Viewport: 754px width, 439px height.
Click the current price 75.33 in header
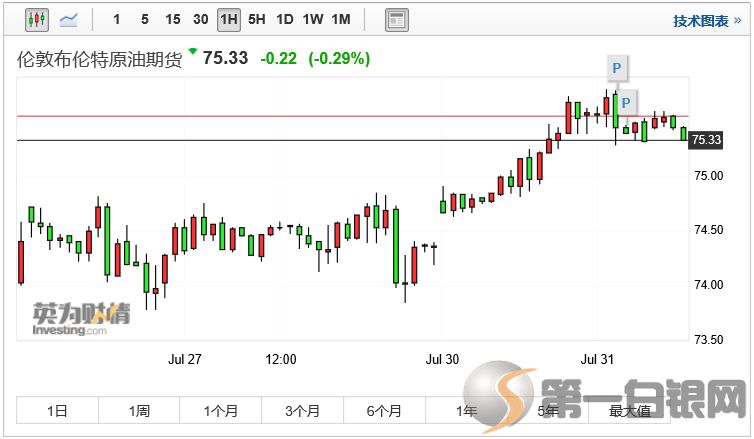tap(225, 58)
